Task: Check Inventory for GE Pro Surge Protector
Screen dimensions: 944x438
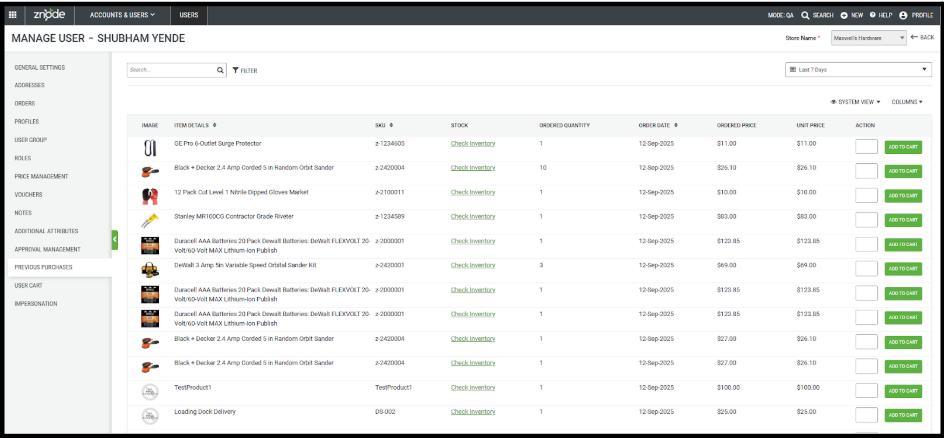Action: 473,144
